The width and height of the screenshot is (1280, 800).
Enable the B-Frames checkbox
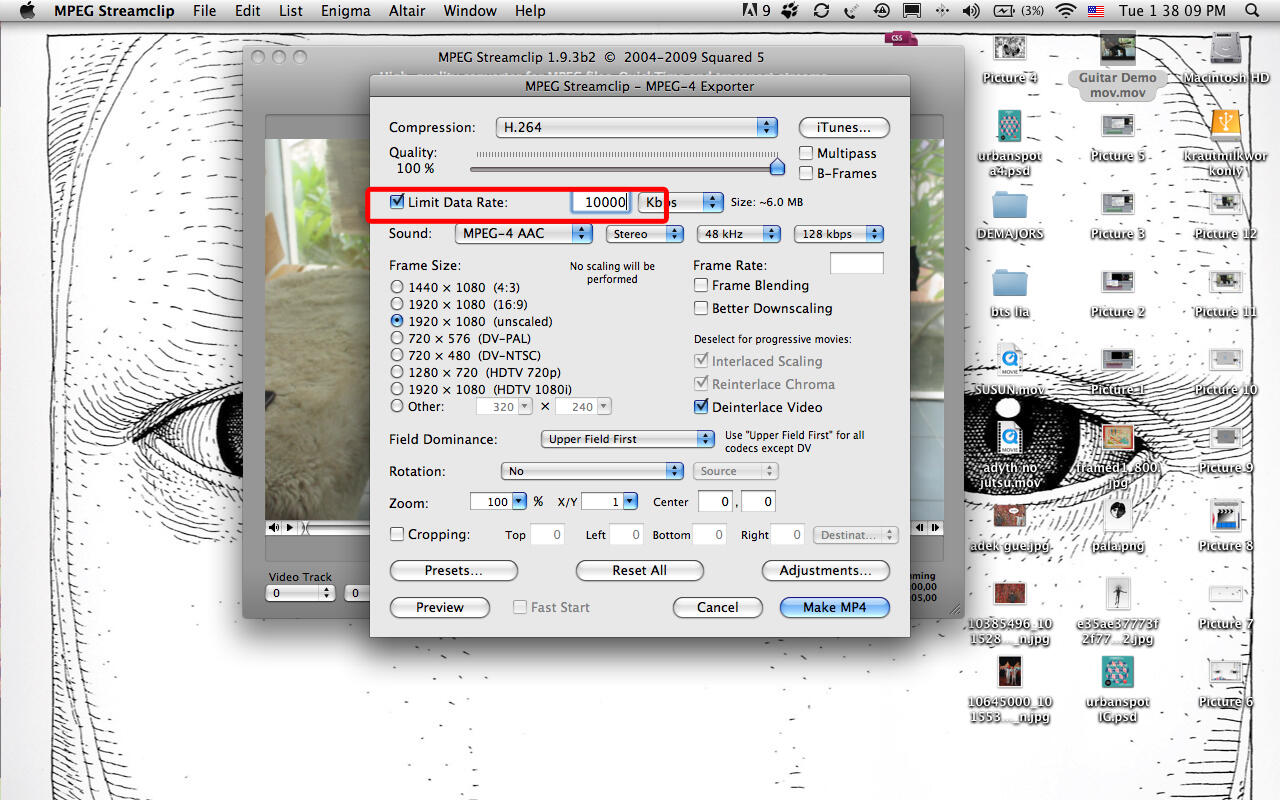click(x=806, y=173)
